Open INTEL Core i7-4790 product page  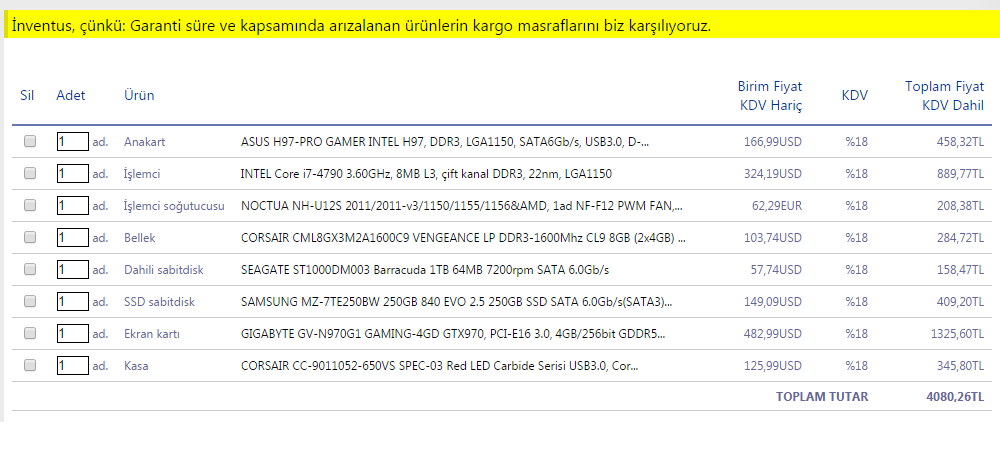tap(426, 174)
